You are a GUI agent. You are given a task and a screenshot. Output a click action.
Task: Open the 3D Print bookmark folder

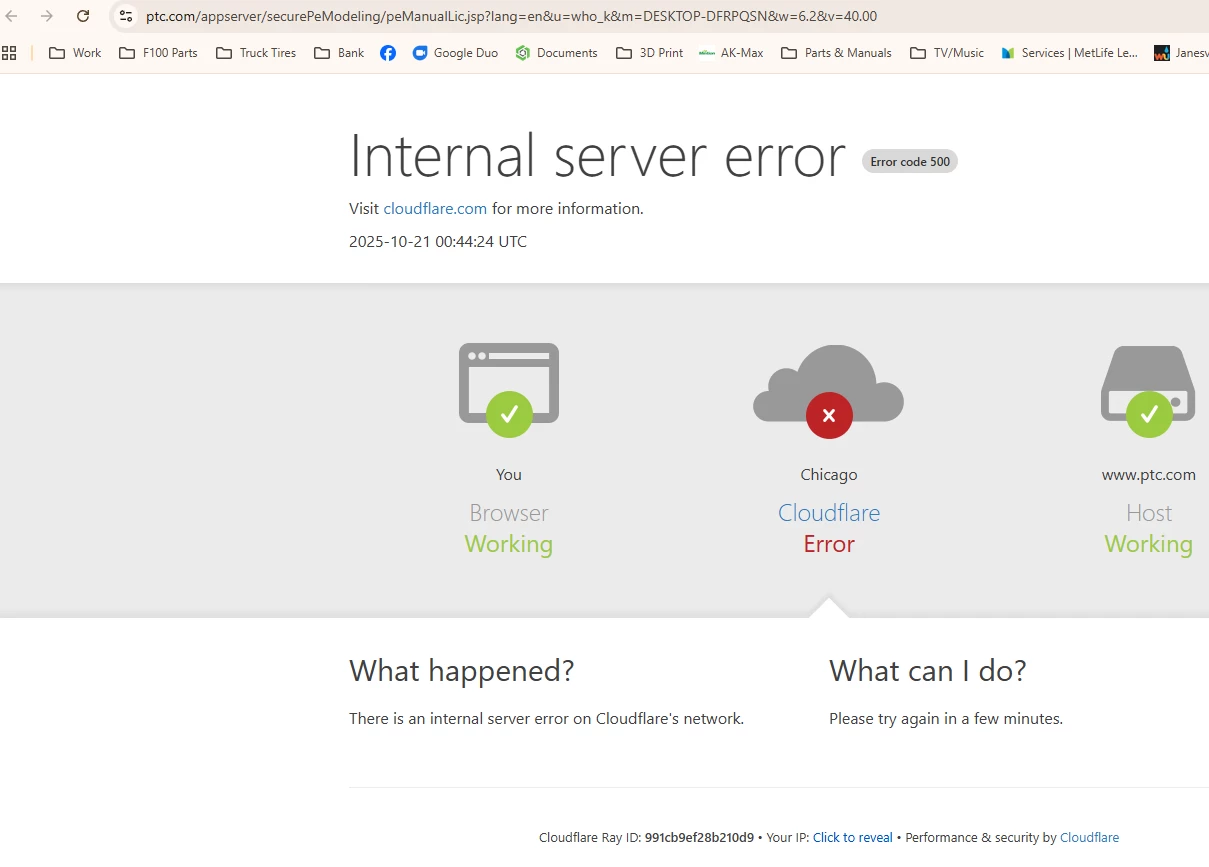point(649,53)
